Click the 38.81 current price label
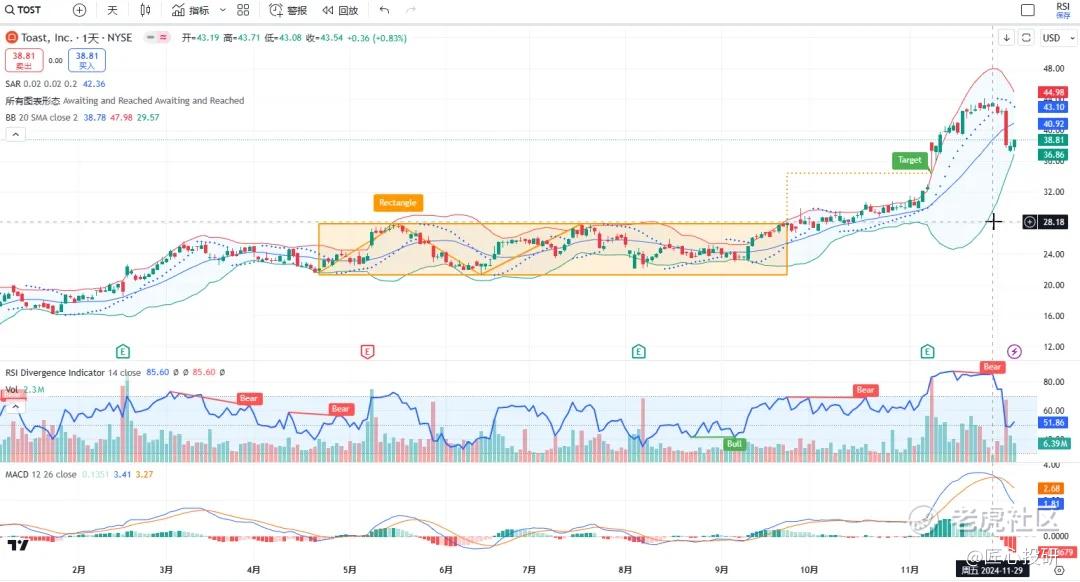Viewport: 1080px width, 582px height. click(1052, 140)
